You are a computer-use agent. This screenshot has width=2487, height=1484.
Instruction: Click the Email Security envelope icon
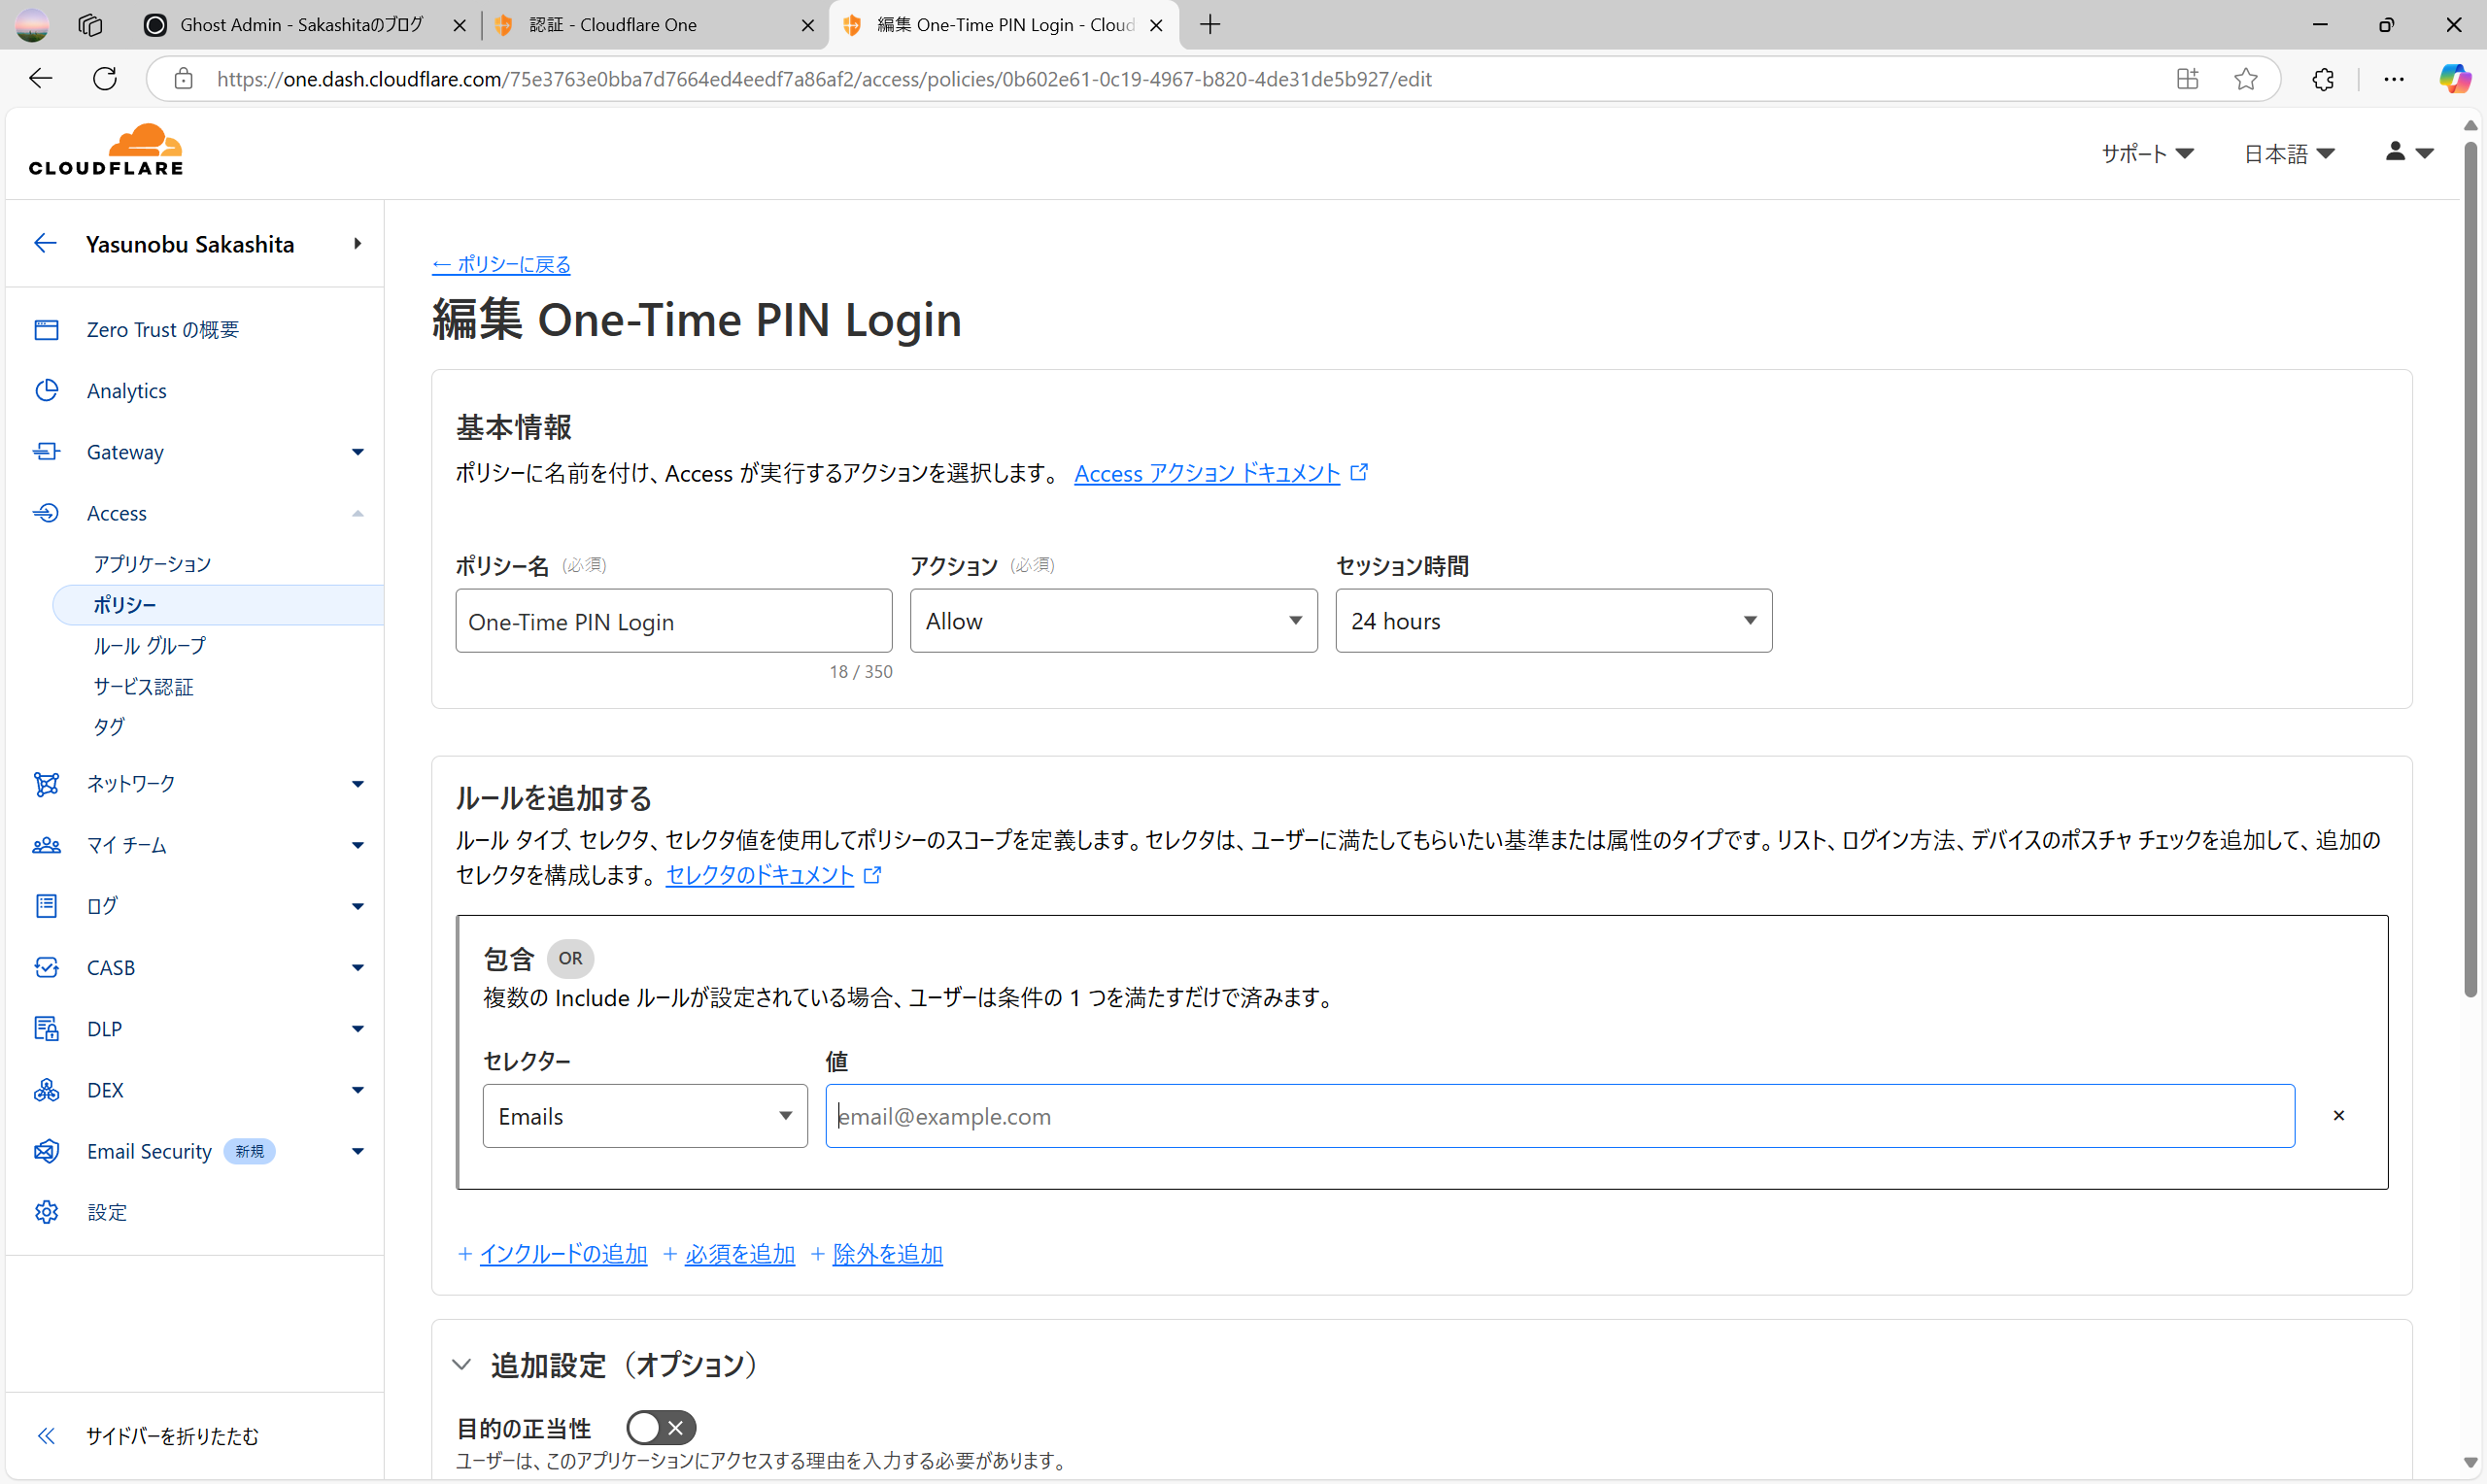46,1151
